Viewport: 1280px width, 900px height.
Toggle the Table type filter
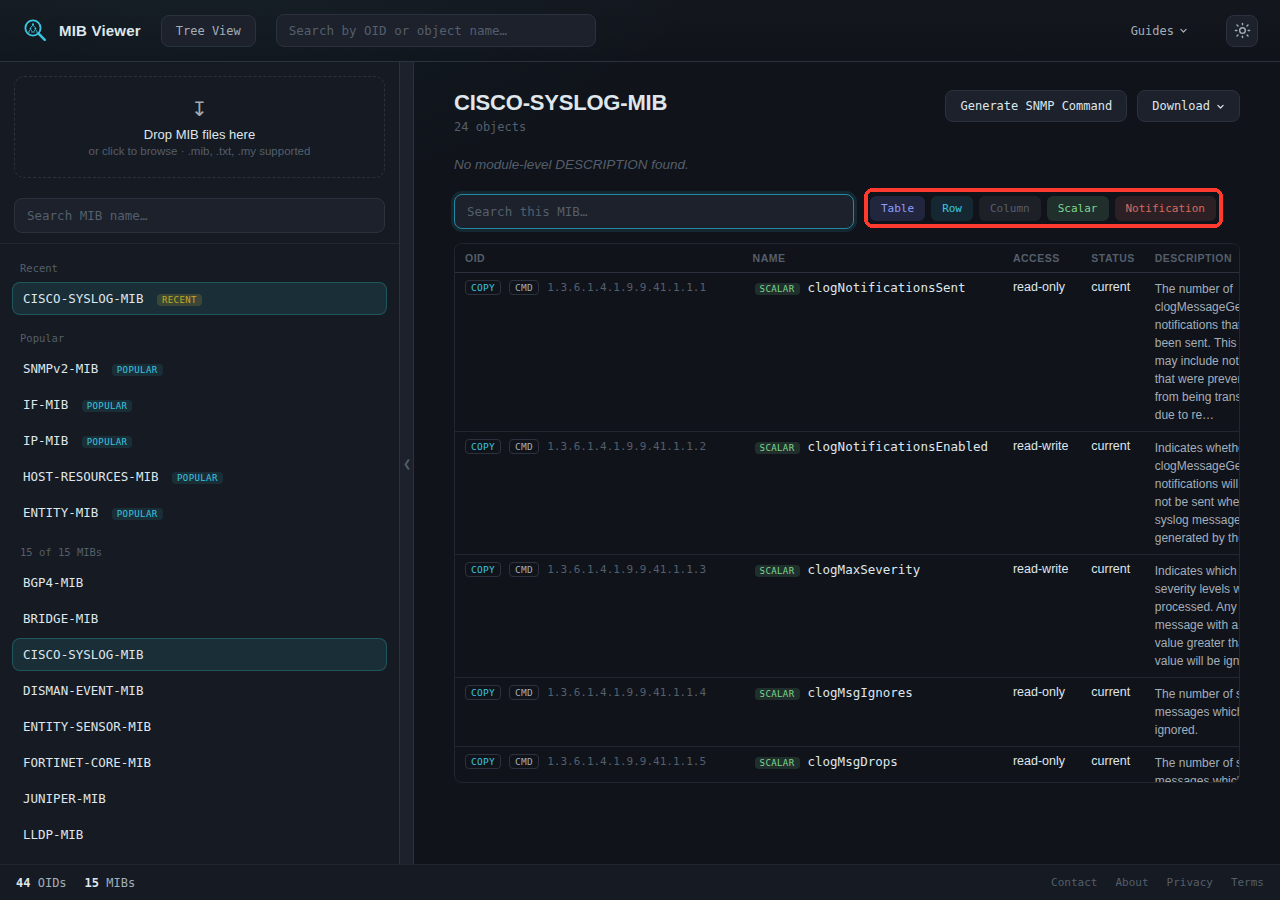pyautogui.click(x=897, y=208)
